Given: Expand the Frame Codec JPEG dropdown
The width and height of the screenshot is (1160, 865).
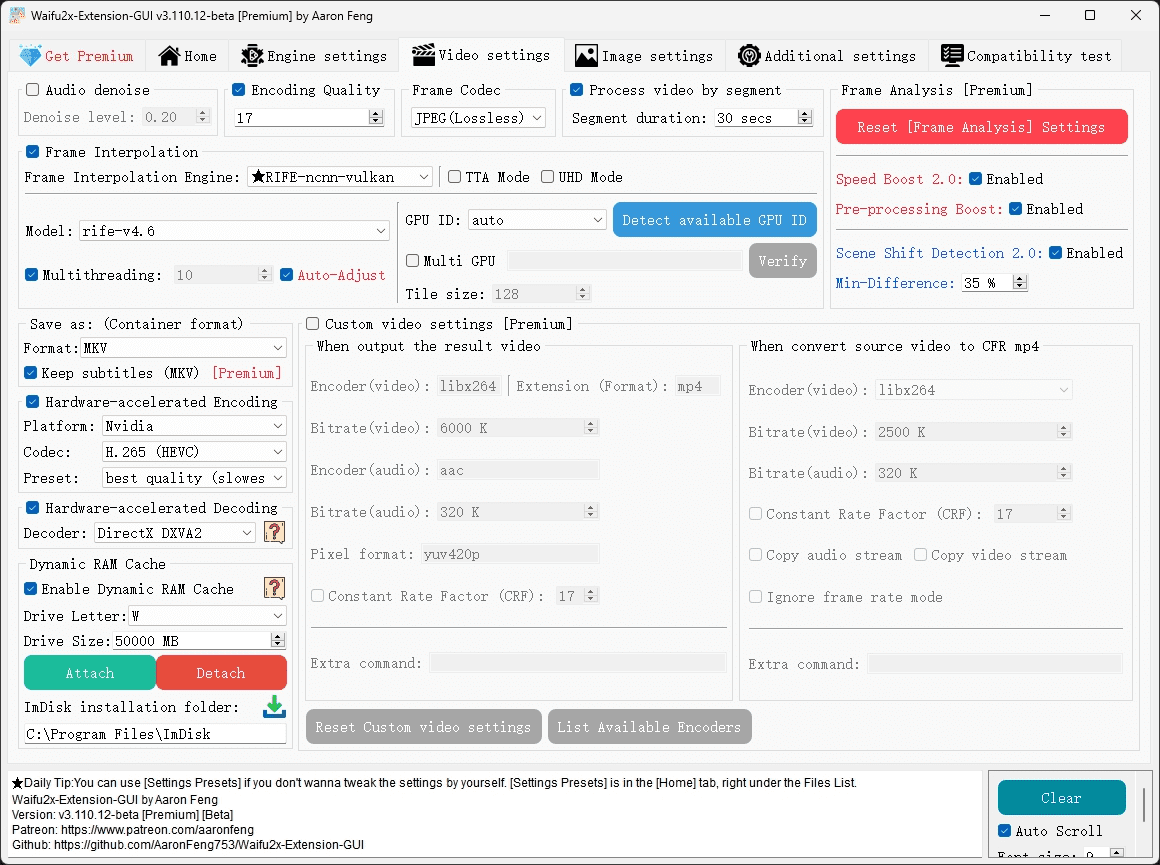Looking at the screenshot, I should pyautogui.click(x=478, y=118).
